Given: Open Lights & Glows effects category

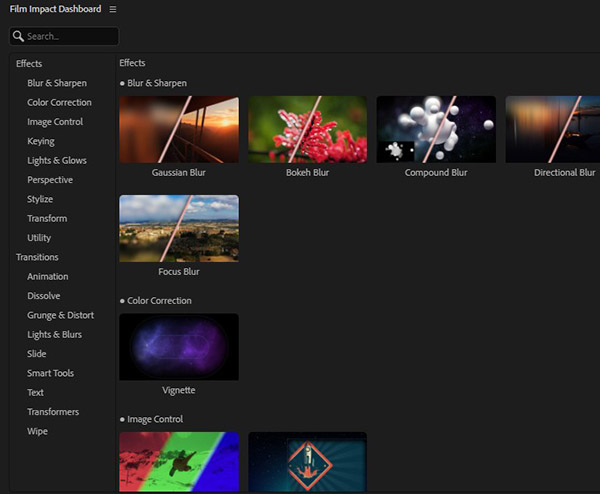Looking at the screenshot, I should tap(57, 161).
